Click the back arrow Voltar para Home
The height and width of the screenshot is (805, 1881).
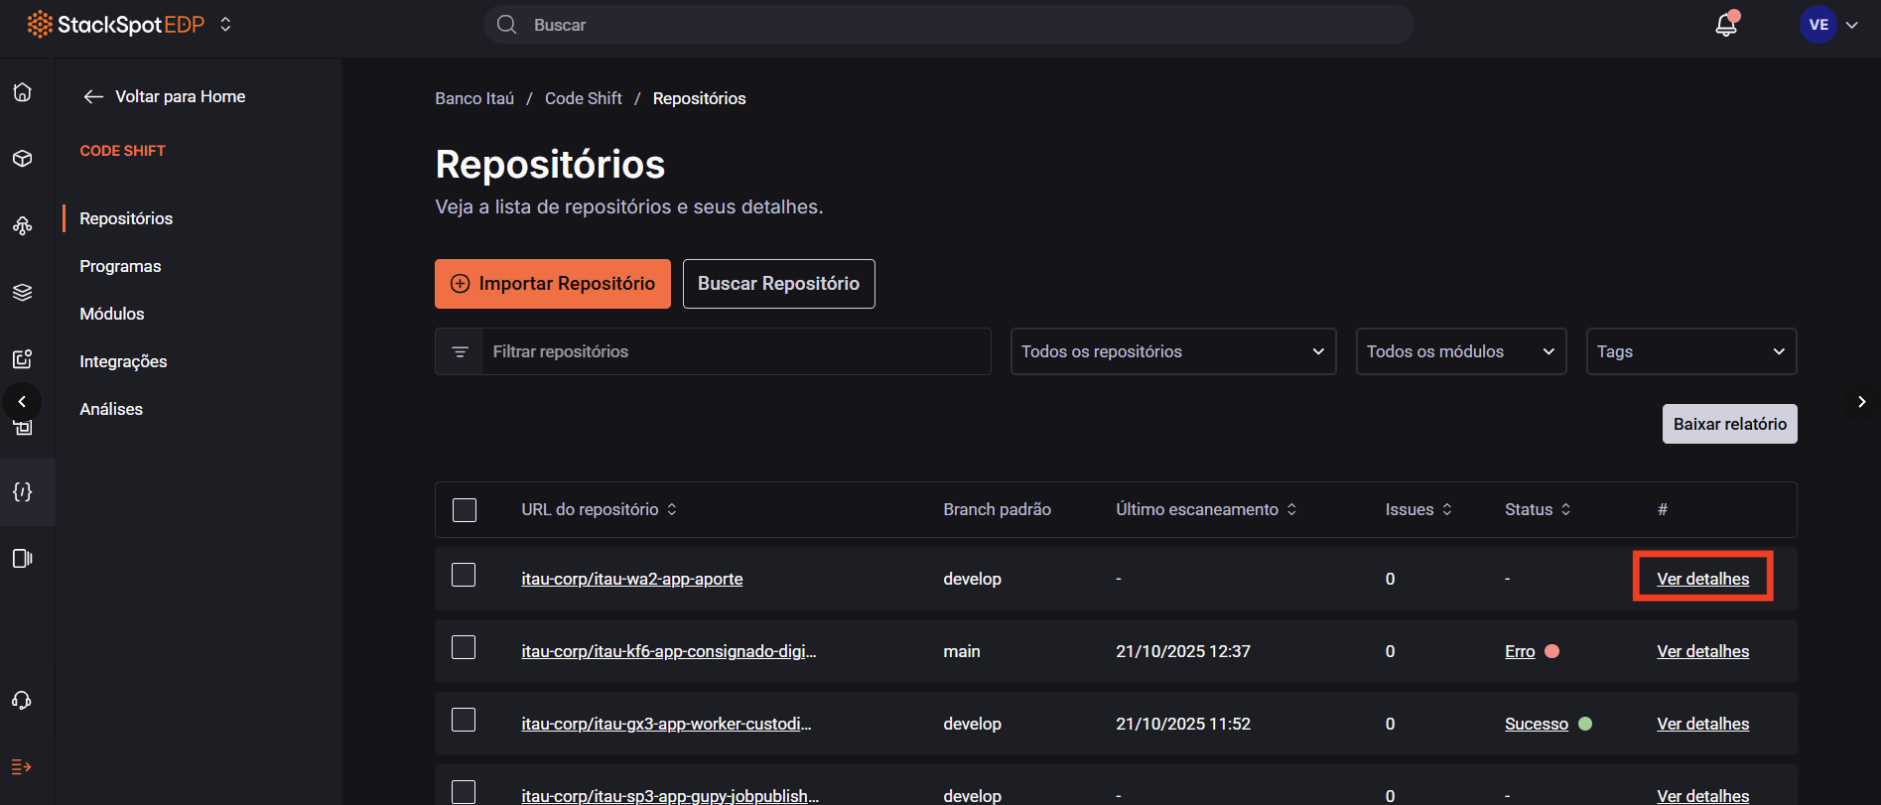click(94, 97)
